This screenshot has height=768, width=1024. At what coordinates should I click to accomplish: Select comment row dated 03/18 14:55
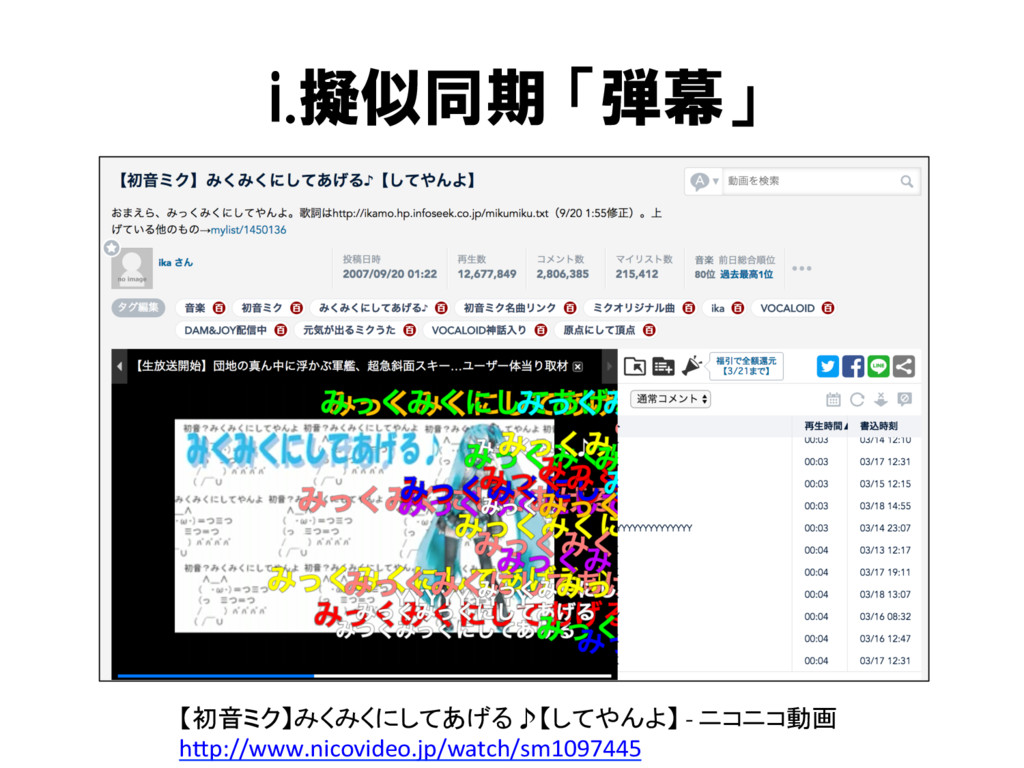click(771, 506)
